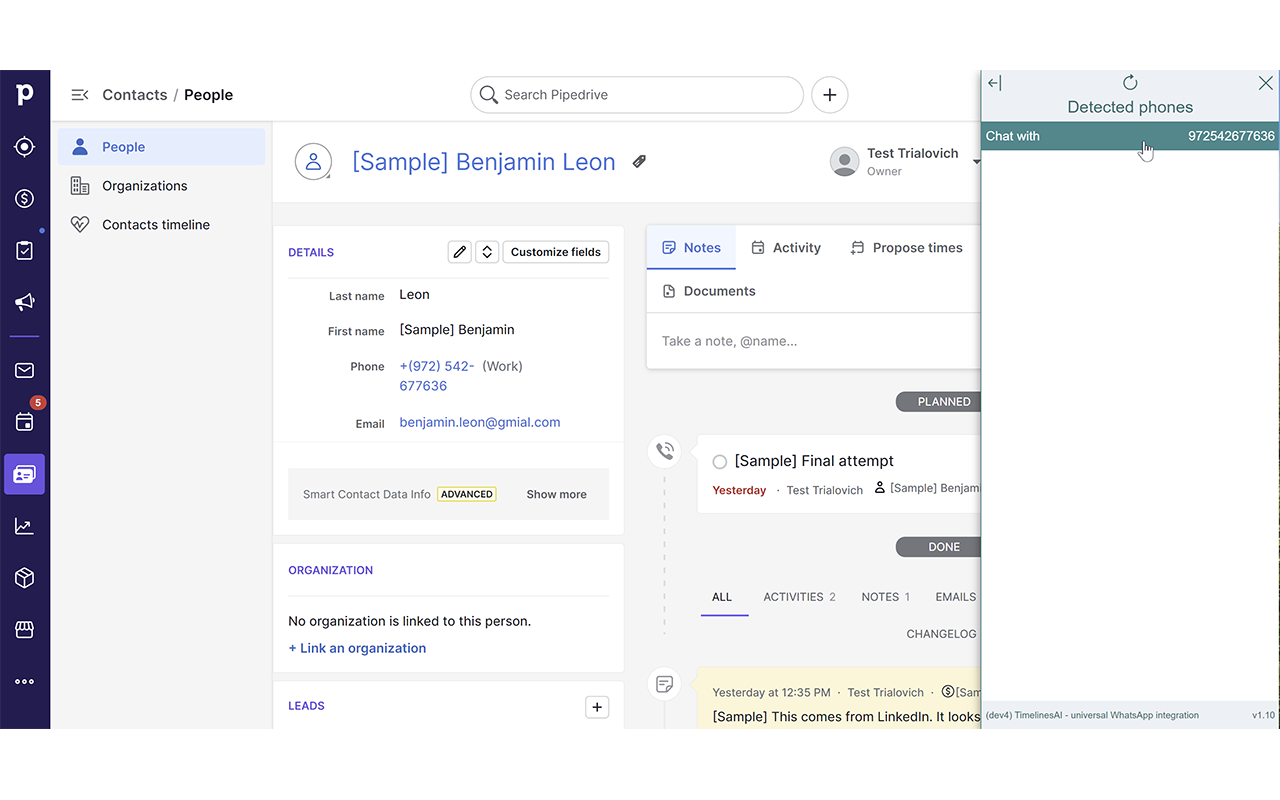Show more Smart Contact Data Info
The width and height of the screenshot is (1280, 800).
click(556, 493)
